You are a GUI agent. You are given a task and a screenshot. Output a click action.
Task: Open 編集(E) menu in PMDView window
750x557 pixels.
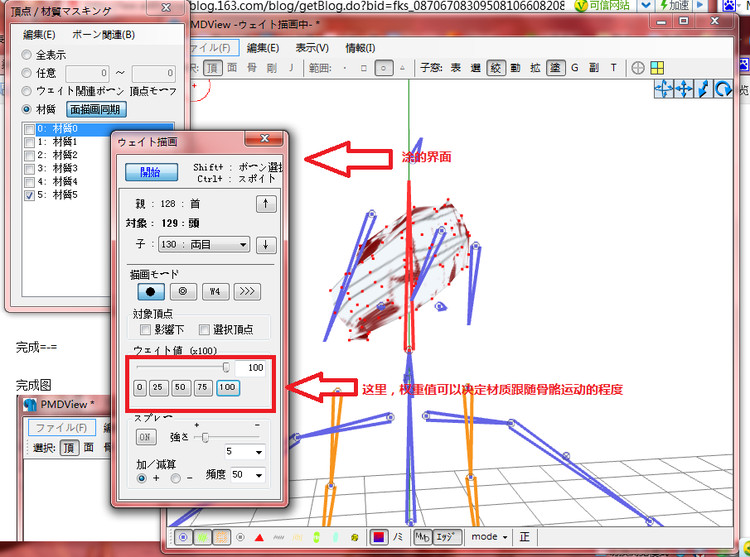[x=263, y=48]
